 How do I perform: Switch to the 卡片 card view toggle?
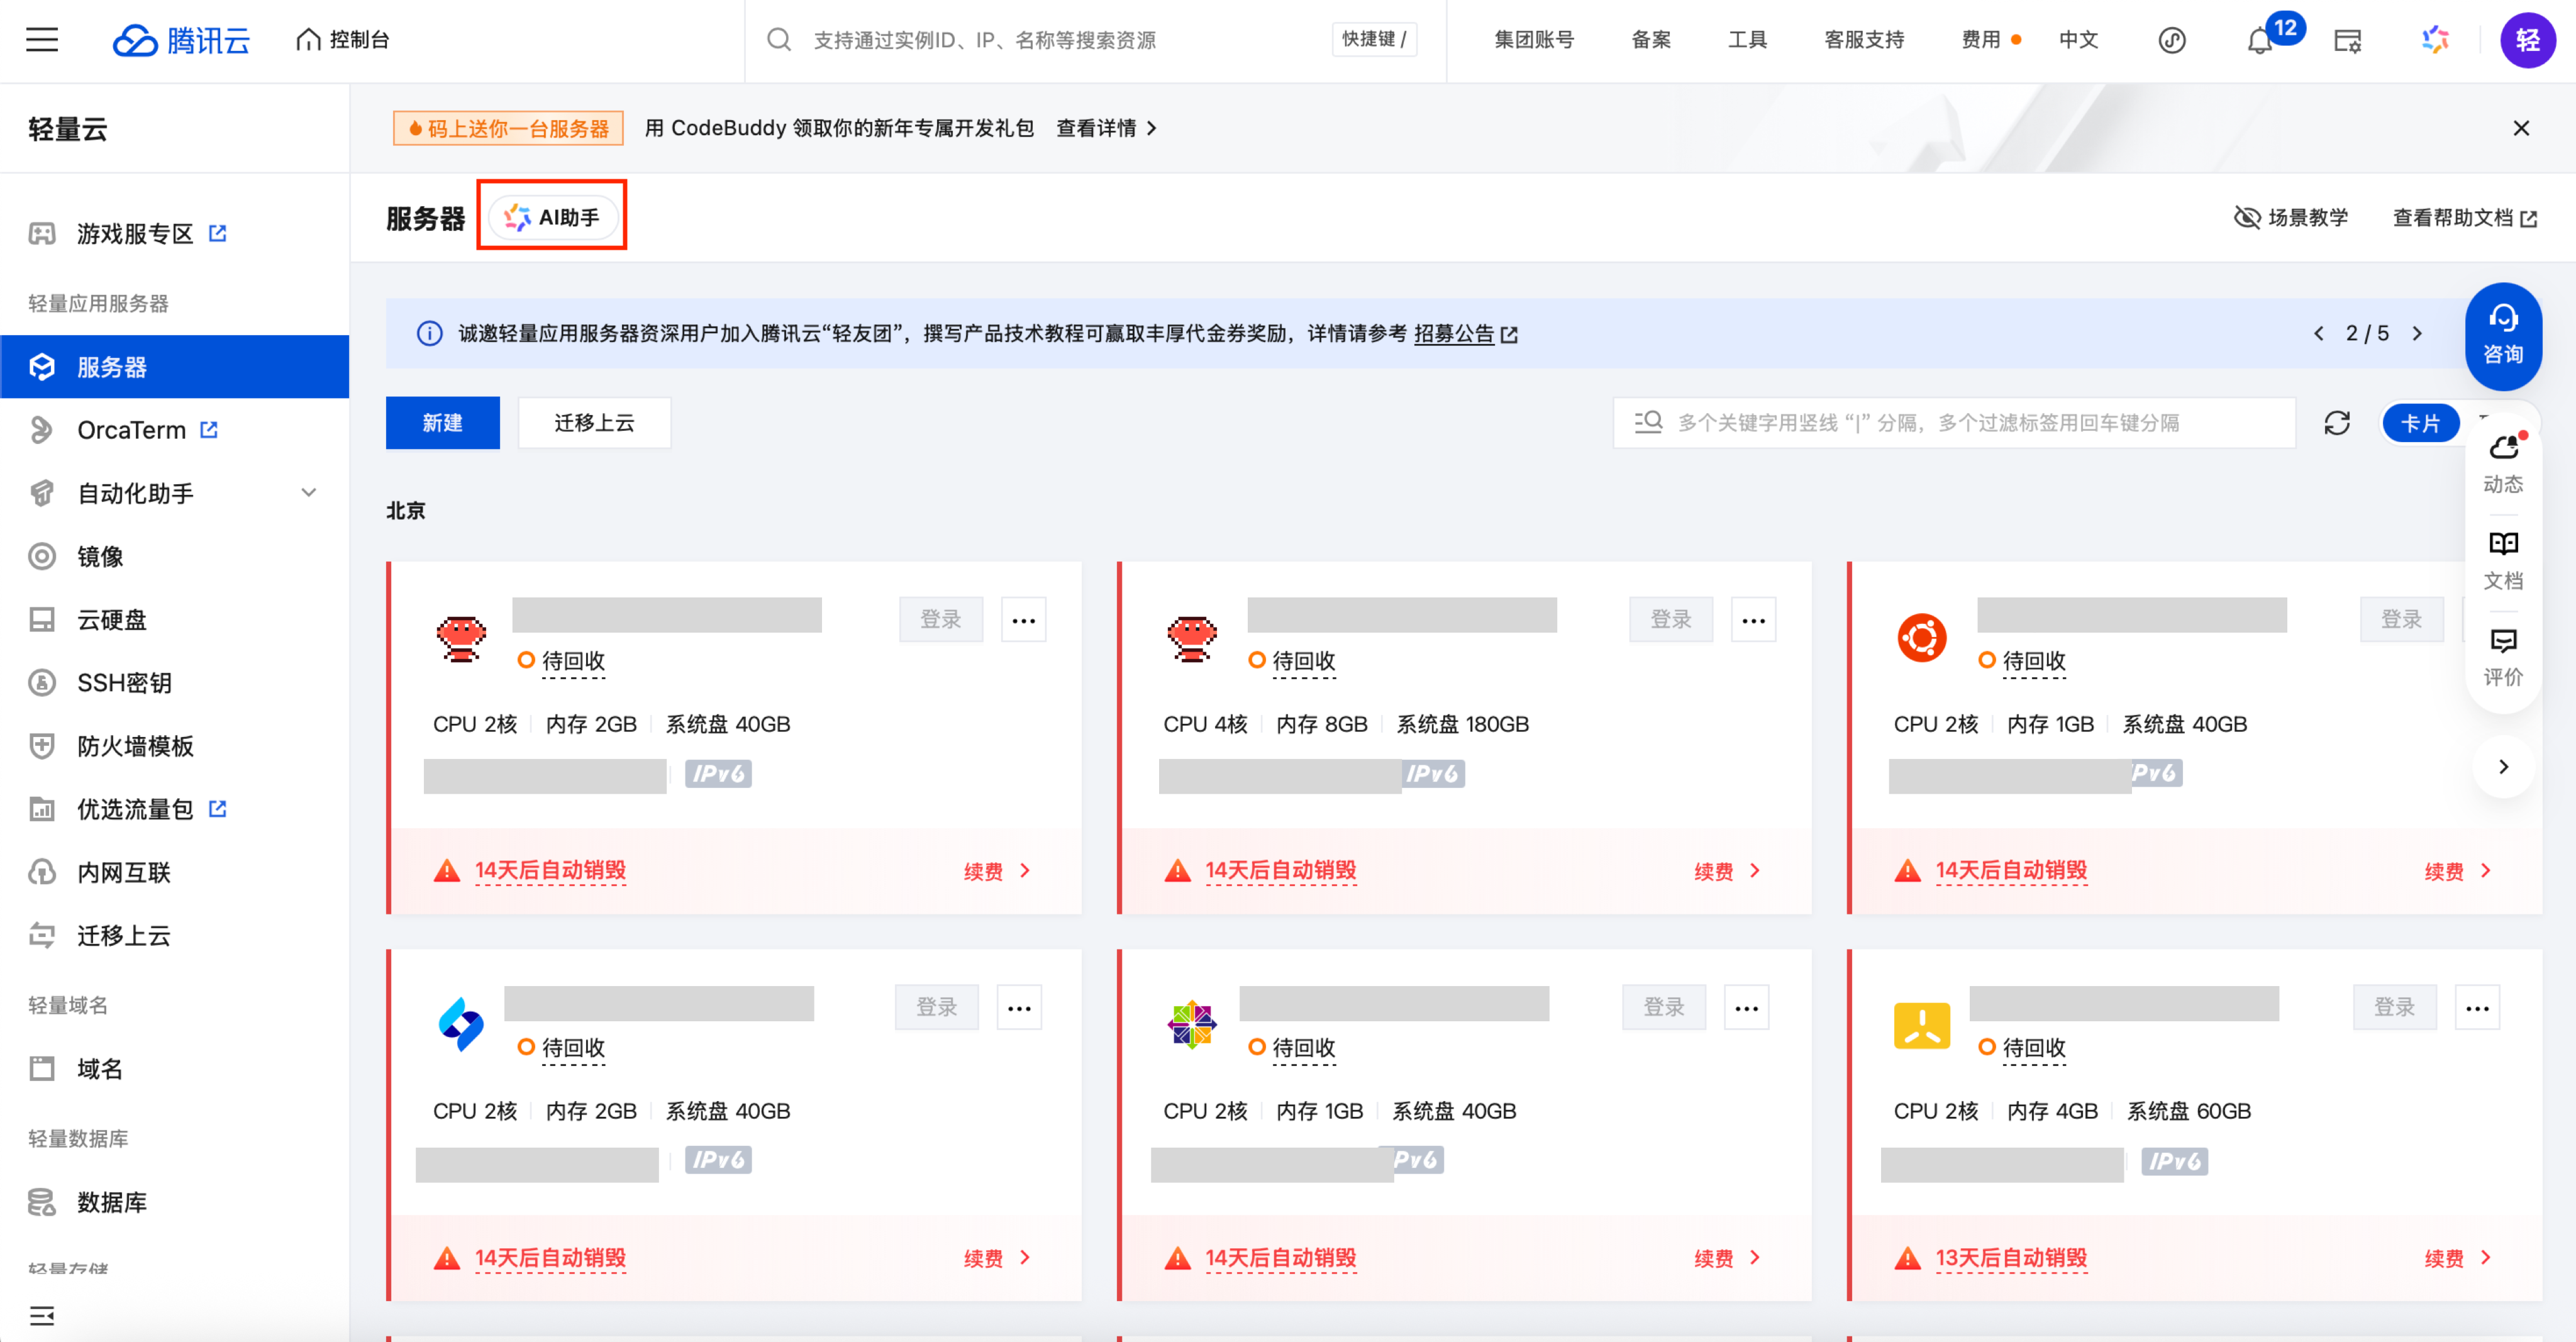2420,423
